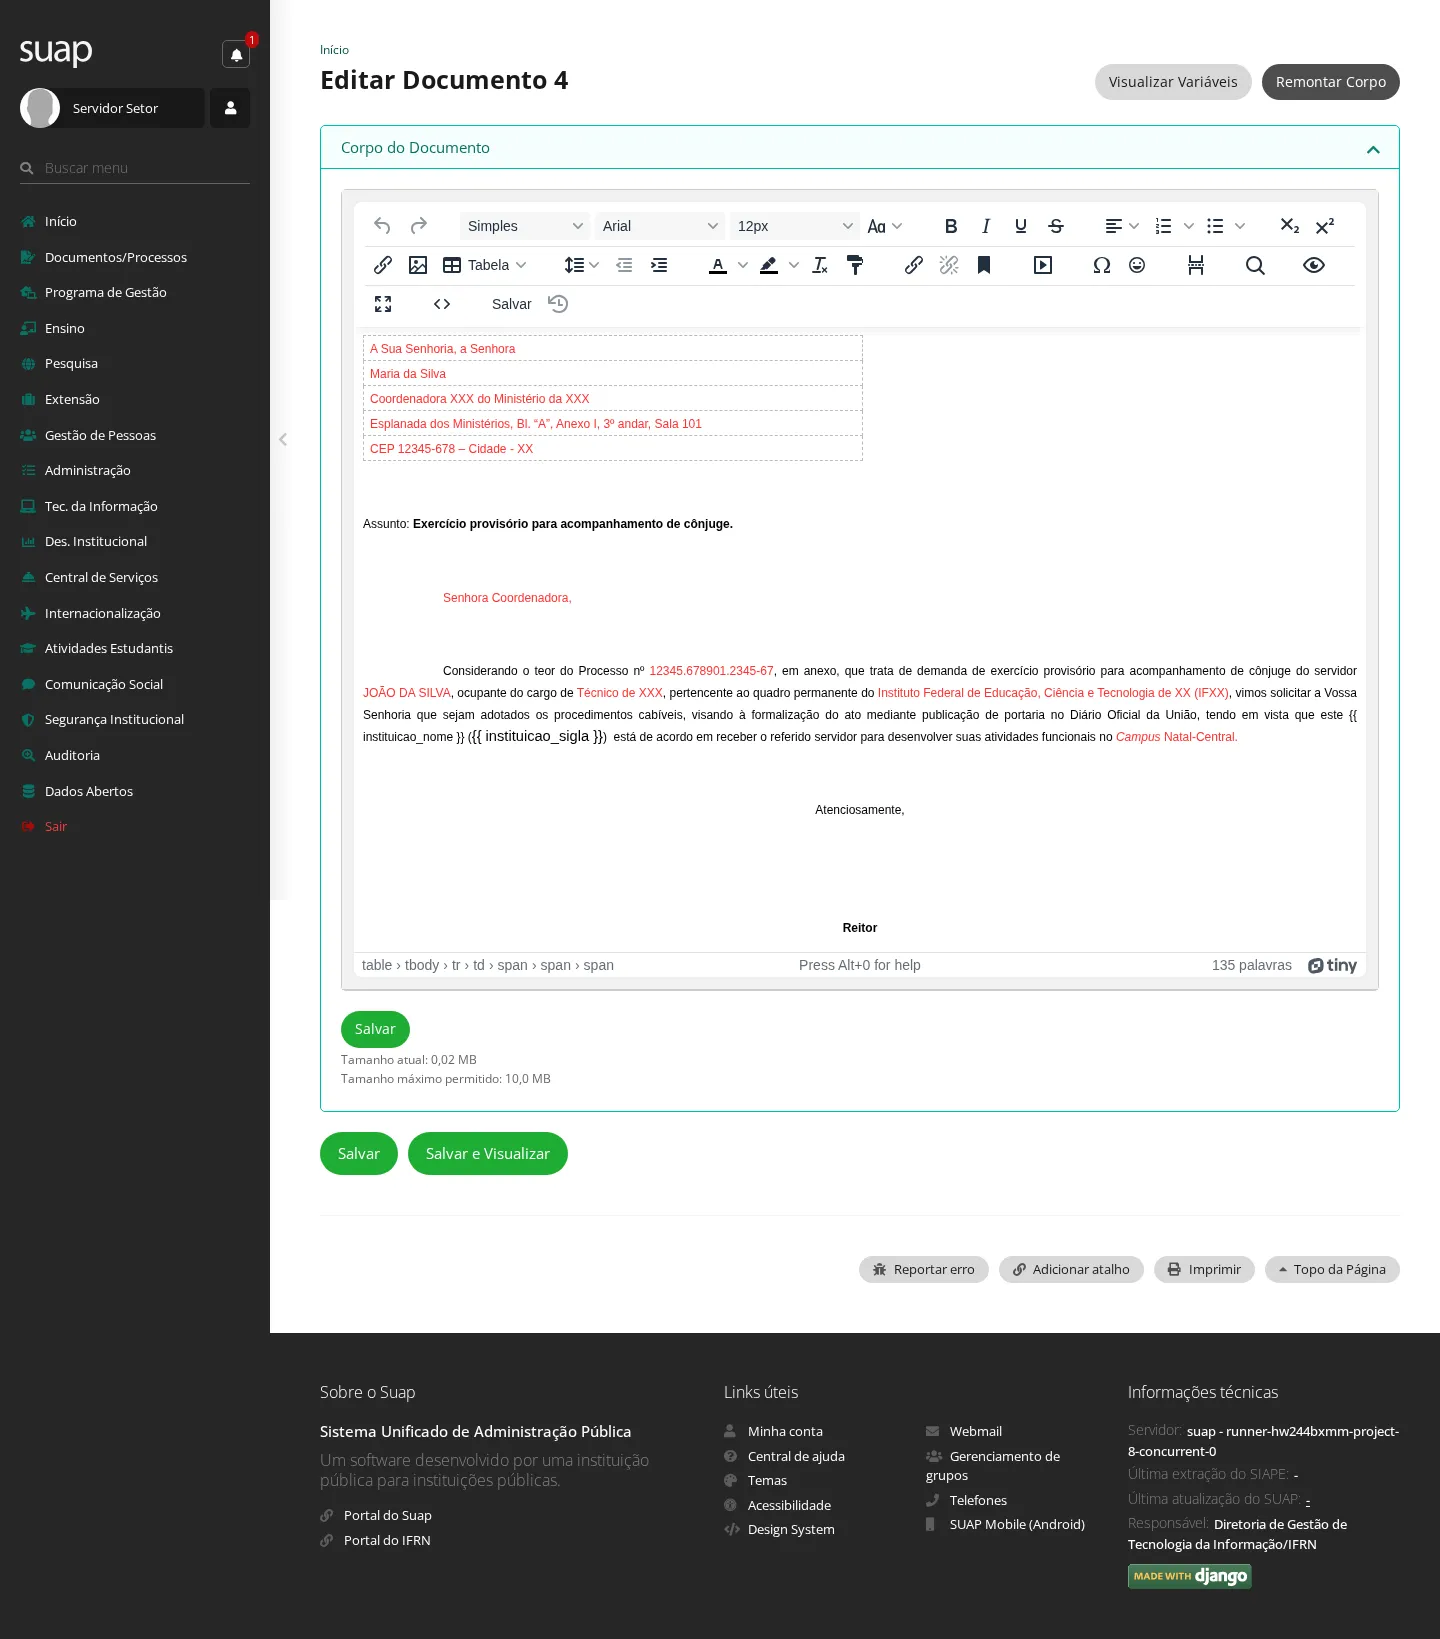The width and height of the screenshot is (1440, 1639).
Task: Click the Buscar menu search field
Action: [x=135, y=168]
